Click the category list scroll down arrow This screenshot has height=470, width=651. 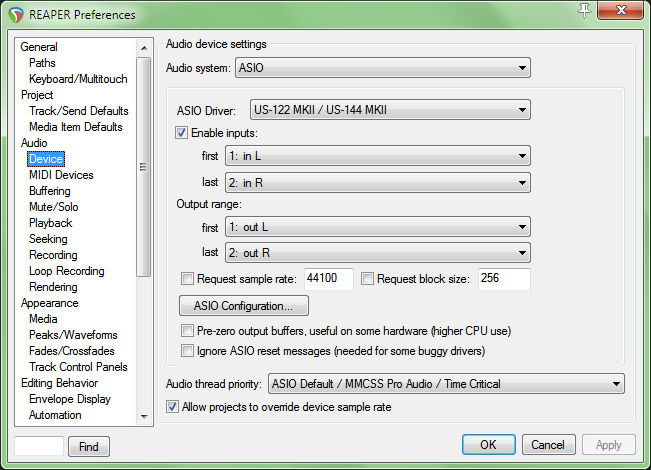(144, 416)
